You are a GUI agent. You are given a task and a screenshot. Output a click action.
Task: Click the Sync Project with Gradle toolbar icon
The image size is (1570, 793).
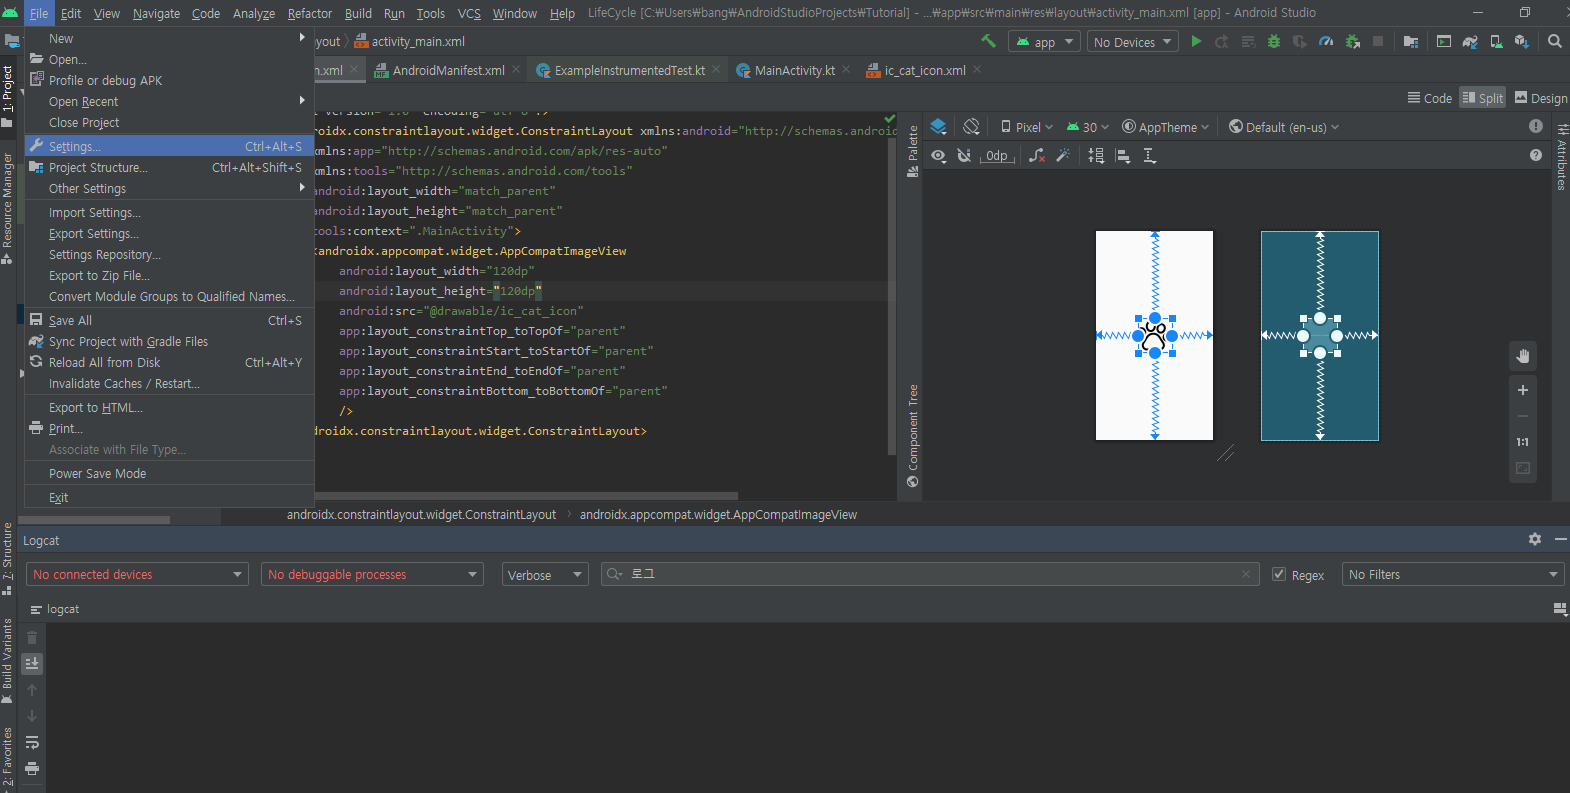(x=1470, y=41)
